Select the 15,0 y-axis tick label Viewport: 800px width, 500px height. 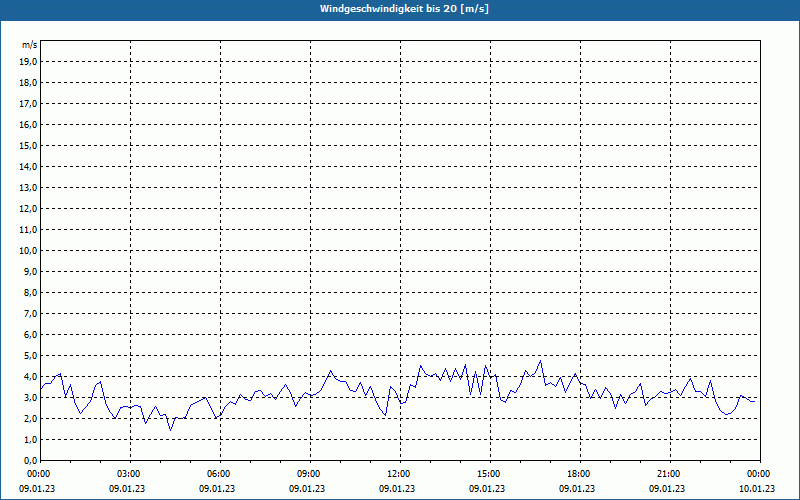(28, 145)
